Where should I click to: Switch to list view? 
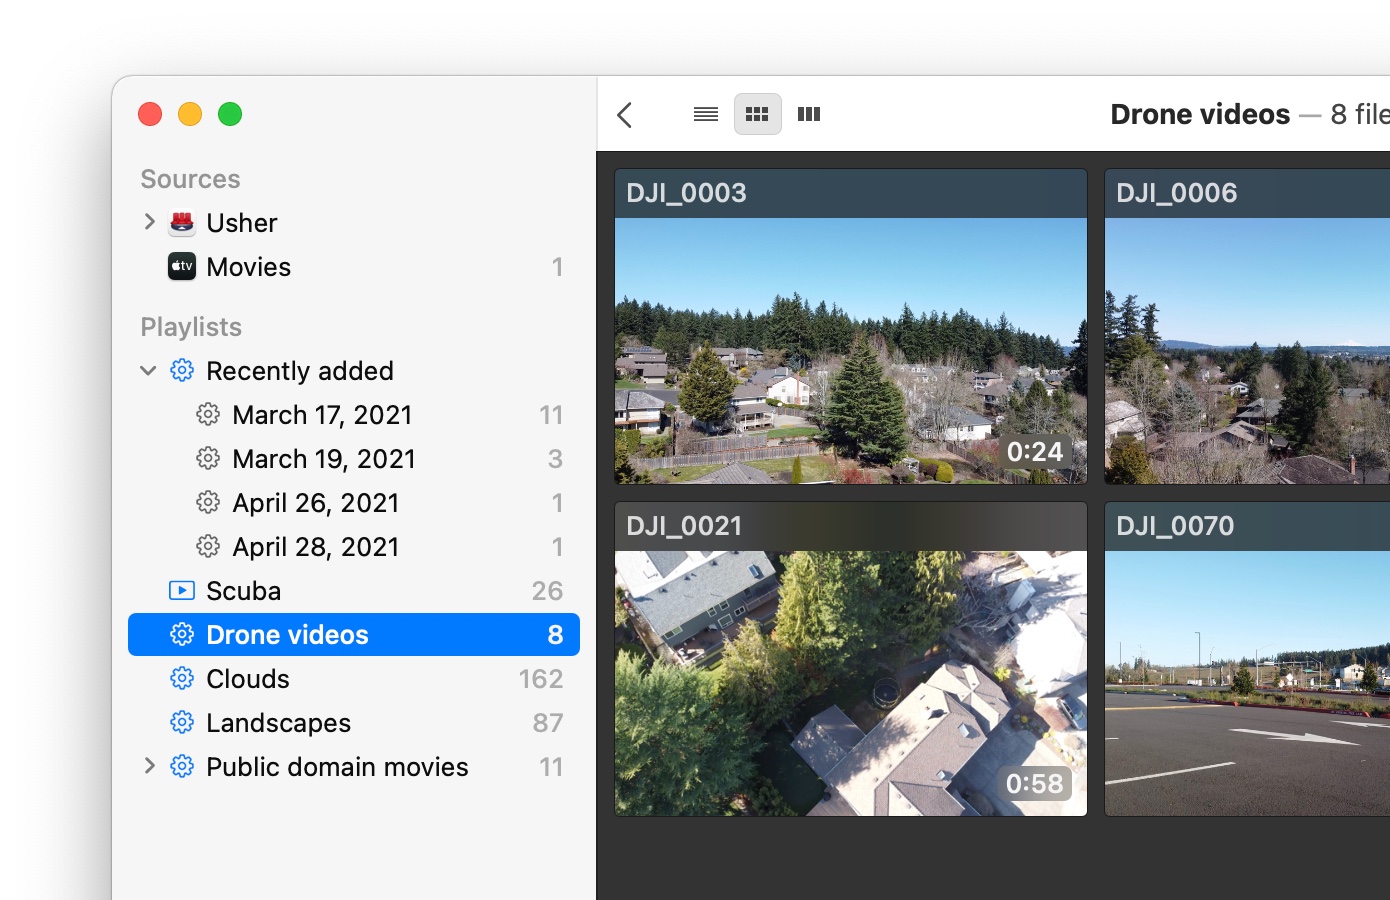(706, 114)
